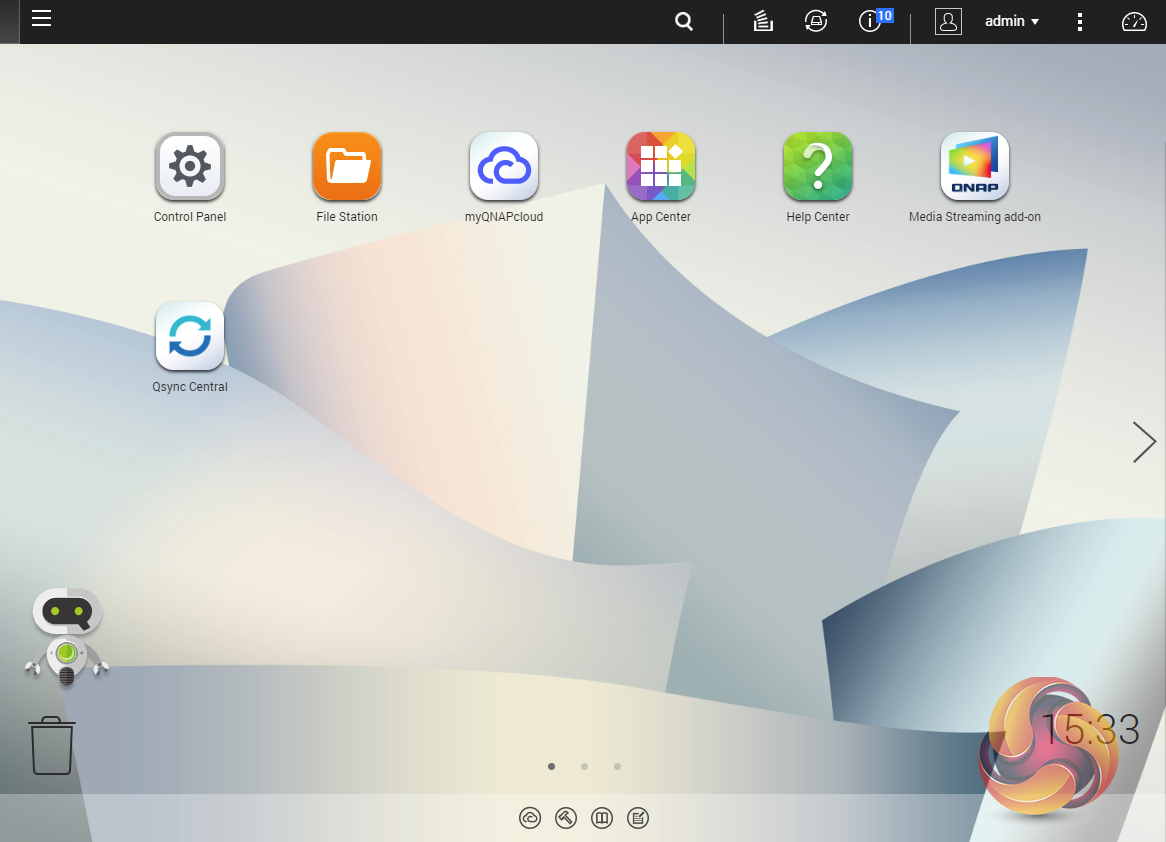The height and width of the screenshot is (842, 1166).
Task: Click the App Center label text
Action: [x=661, y=216]
